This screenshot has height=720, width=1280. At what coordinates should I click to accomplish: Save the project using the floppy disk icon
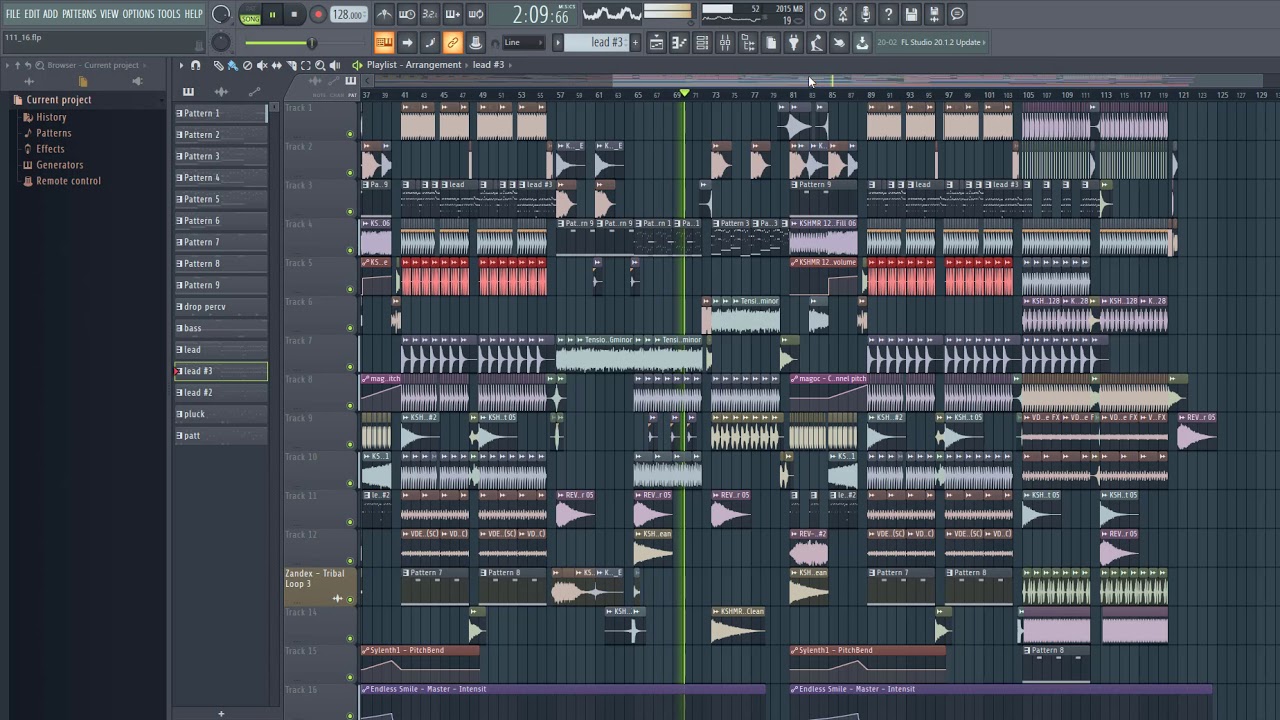pyautogui.click(x=911, y=14)
